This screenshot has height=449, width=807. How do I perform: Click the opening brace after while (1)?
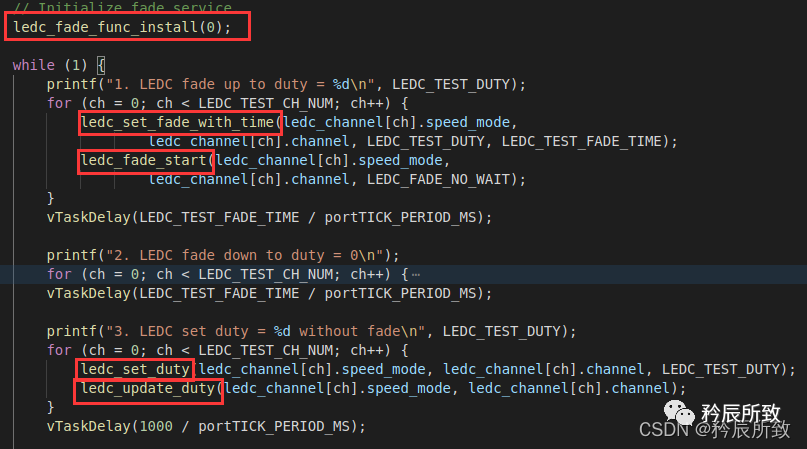click(101, 65)
